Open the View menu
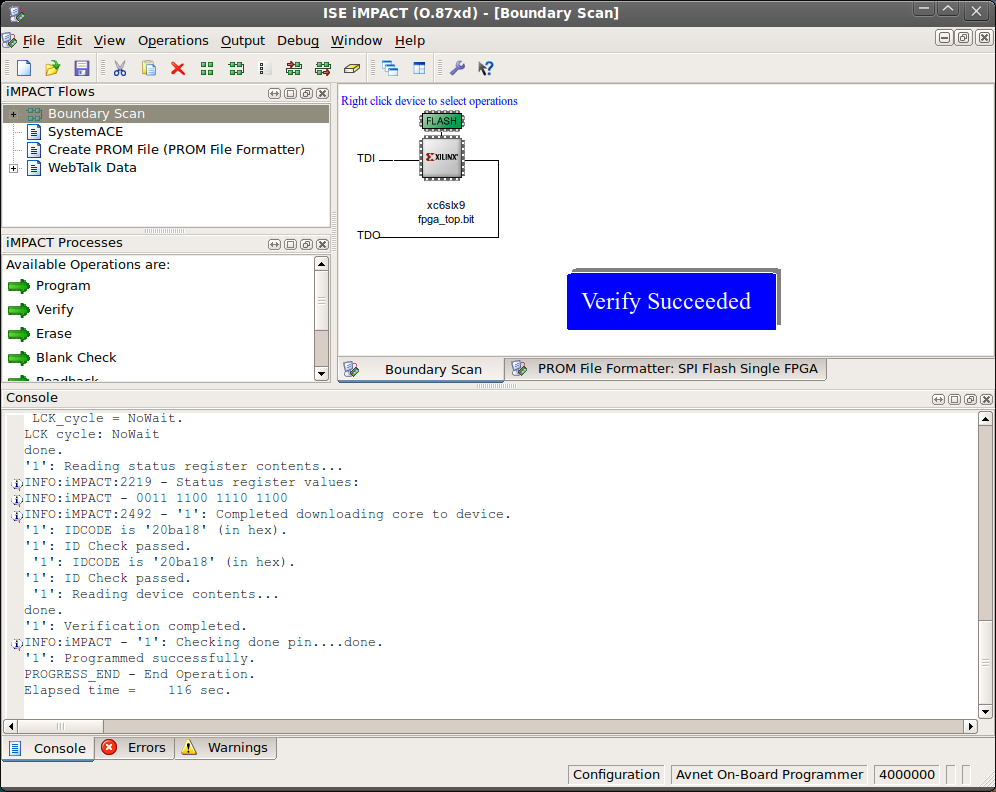 (109, 41)
